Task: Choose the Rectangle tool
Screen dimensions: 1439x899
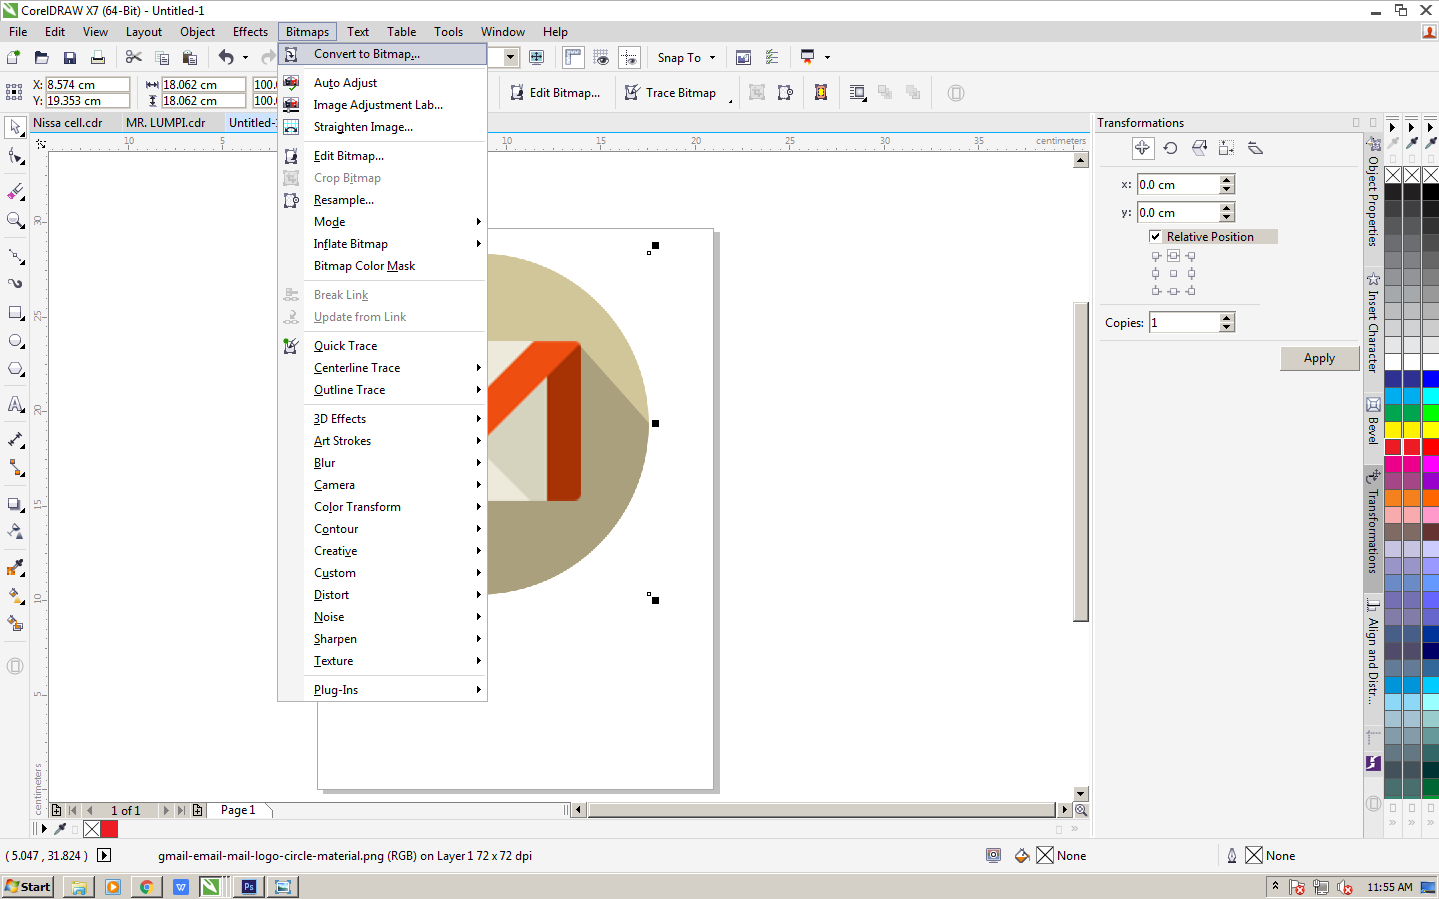Action: pyautogui.click(x=14, y=312)
